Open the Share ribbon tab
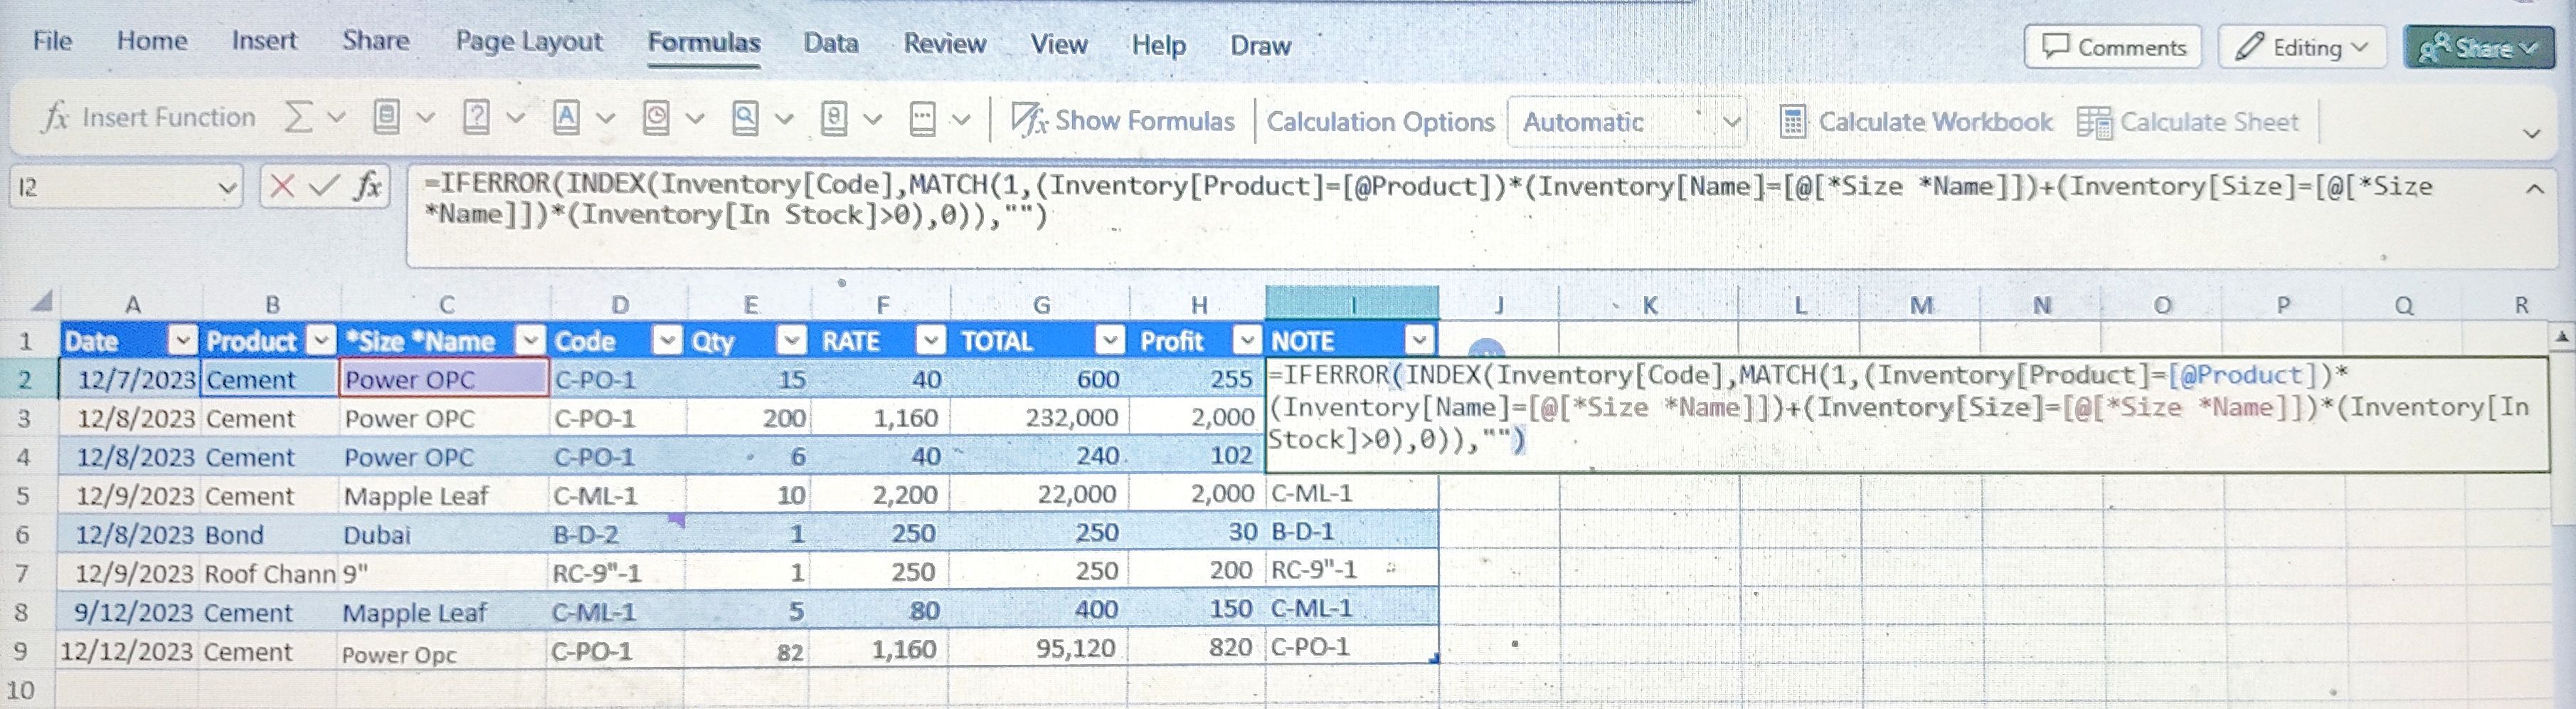Viewport: 2576px width, 709px height. tap(375, 41)
